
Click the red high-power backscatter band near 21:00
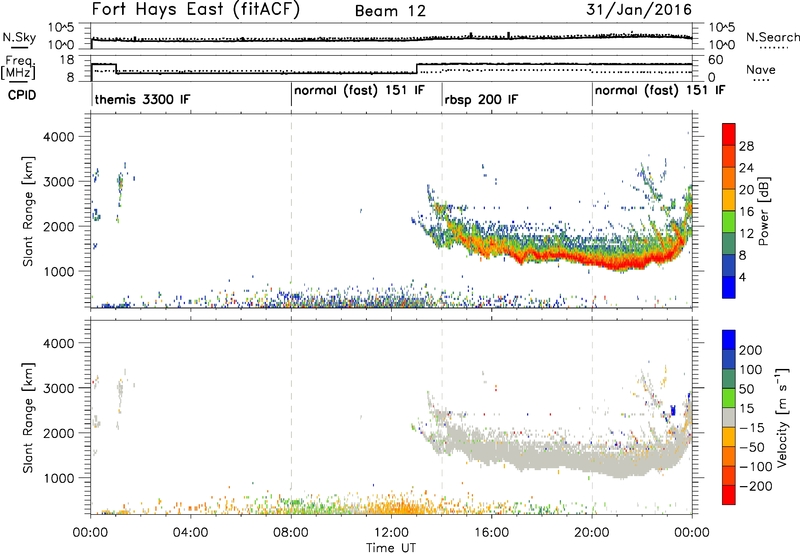pyautogui.click(x=618, y=263)
